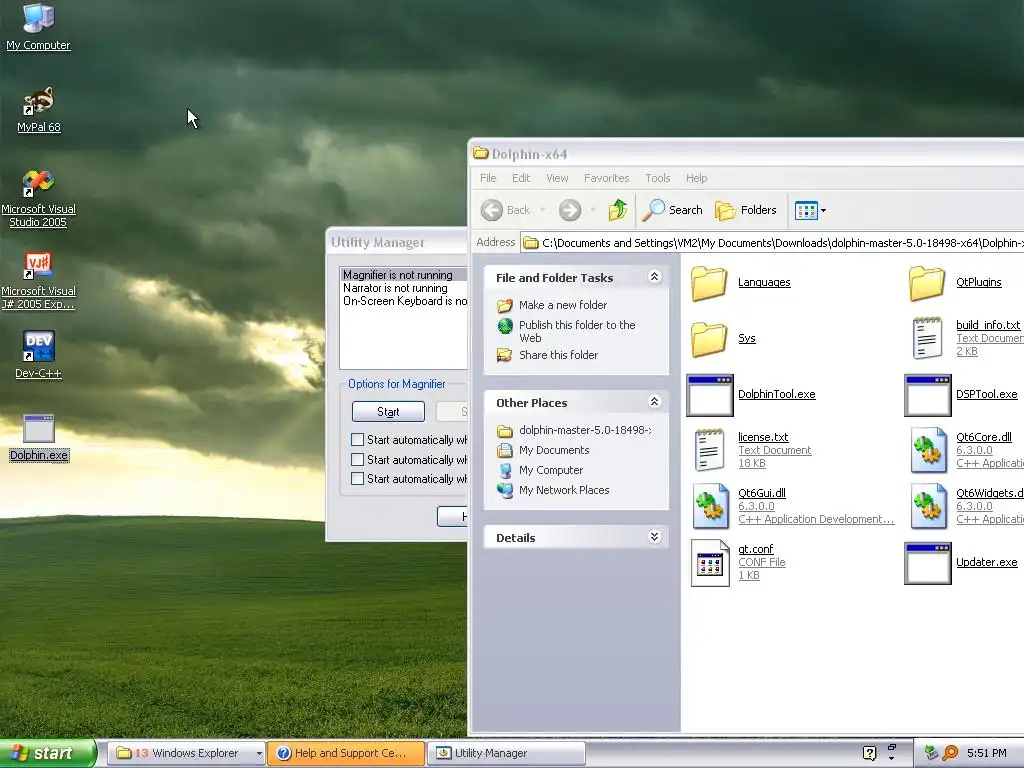
Task: Click the Forward arrow in explorer toolbar
Action: (x=570, y=210)
